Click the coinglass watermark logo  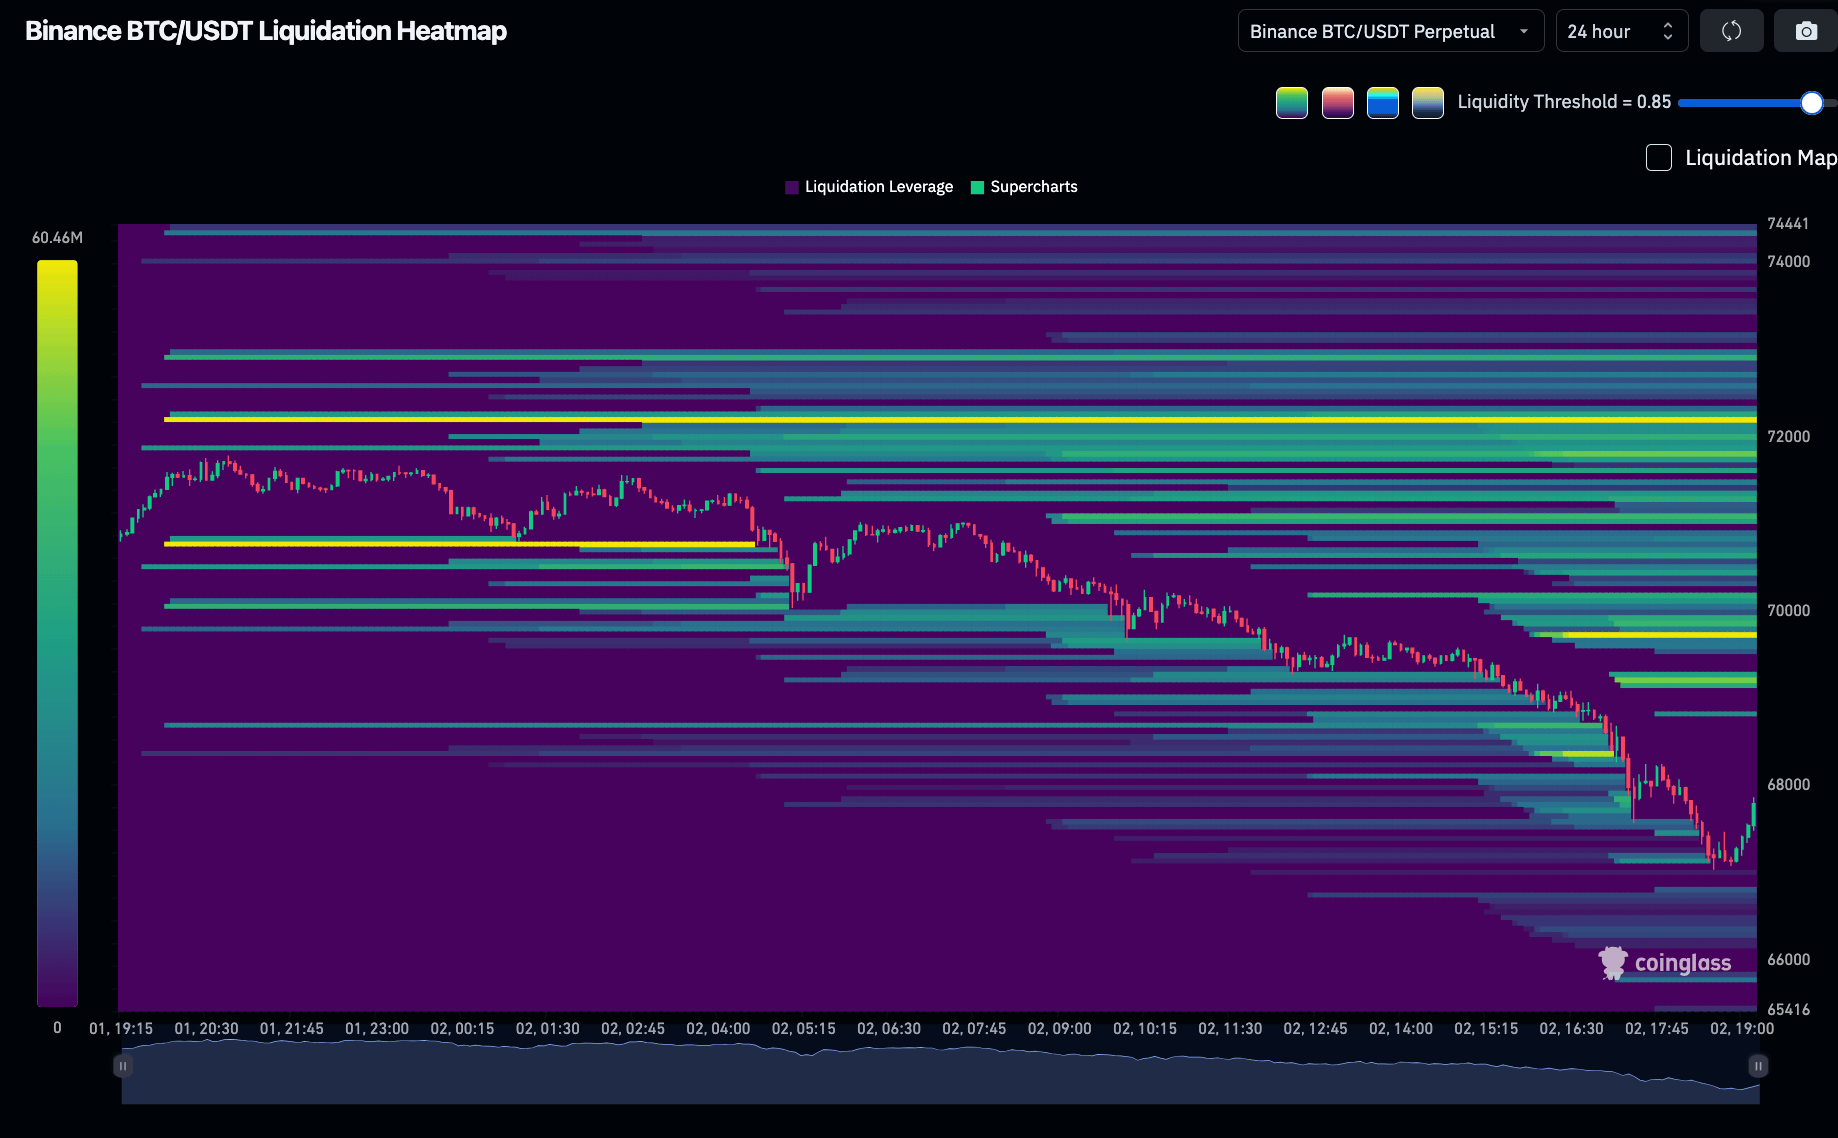pos(1665,963)
